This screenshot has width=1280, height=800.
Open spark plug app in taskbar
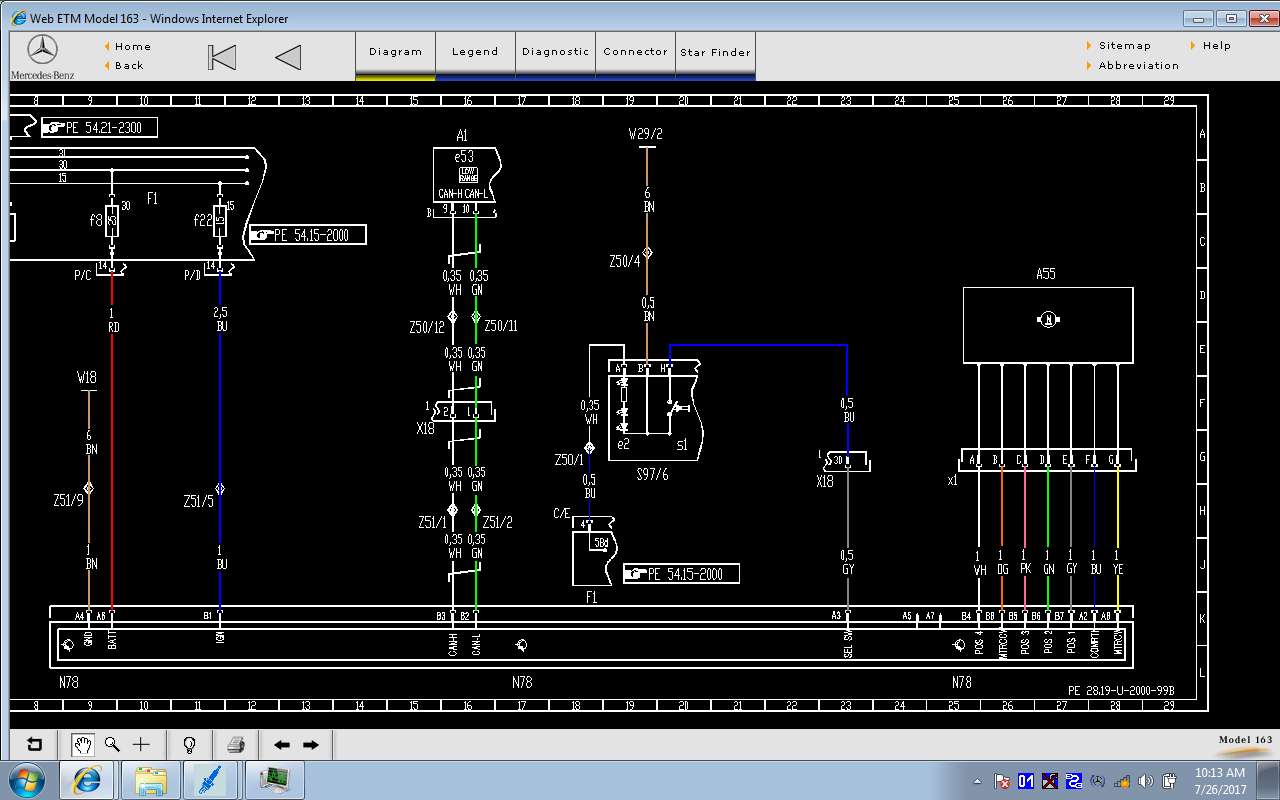pos(211,779)
